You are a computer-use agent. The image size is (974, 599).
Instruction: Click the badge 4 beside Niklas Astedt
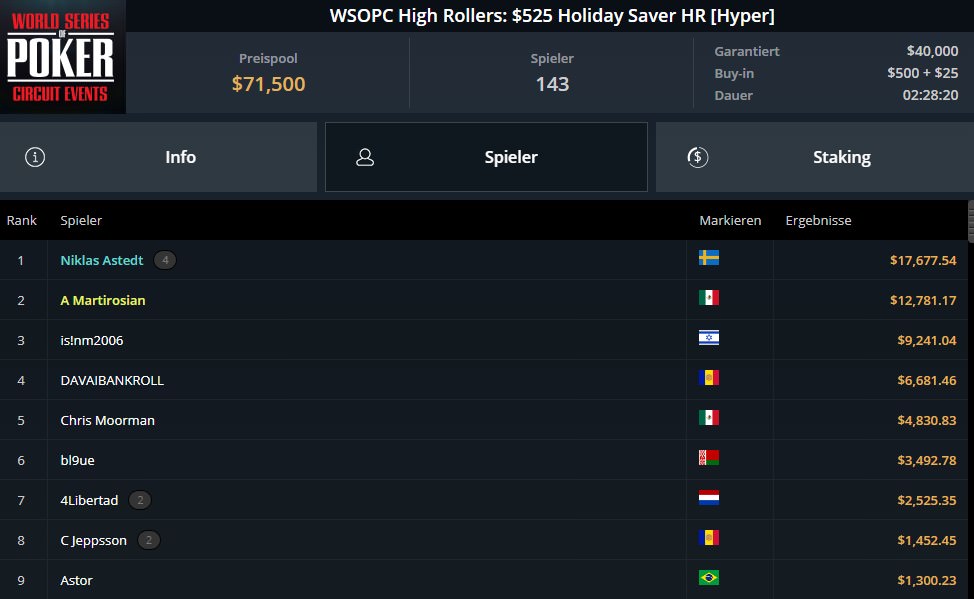point(165,260)
